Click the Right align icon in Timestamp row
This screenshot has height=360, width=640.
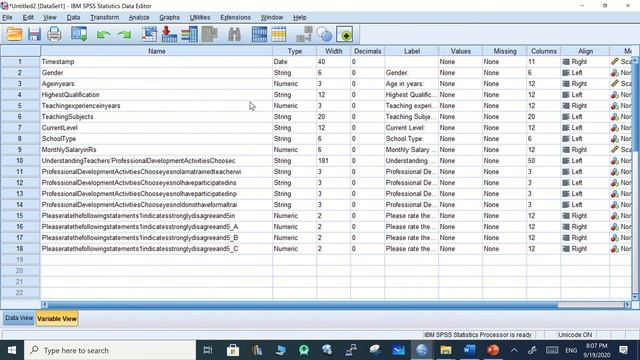coord(566,62)
